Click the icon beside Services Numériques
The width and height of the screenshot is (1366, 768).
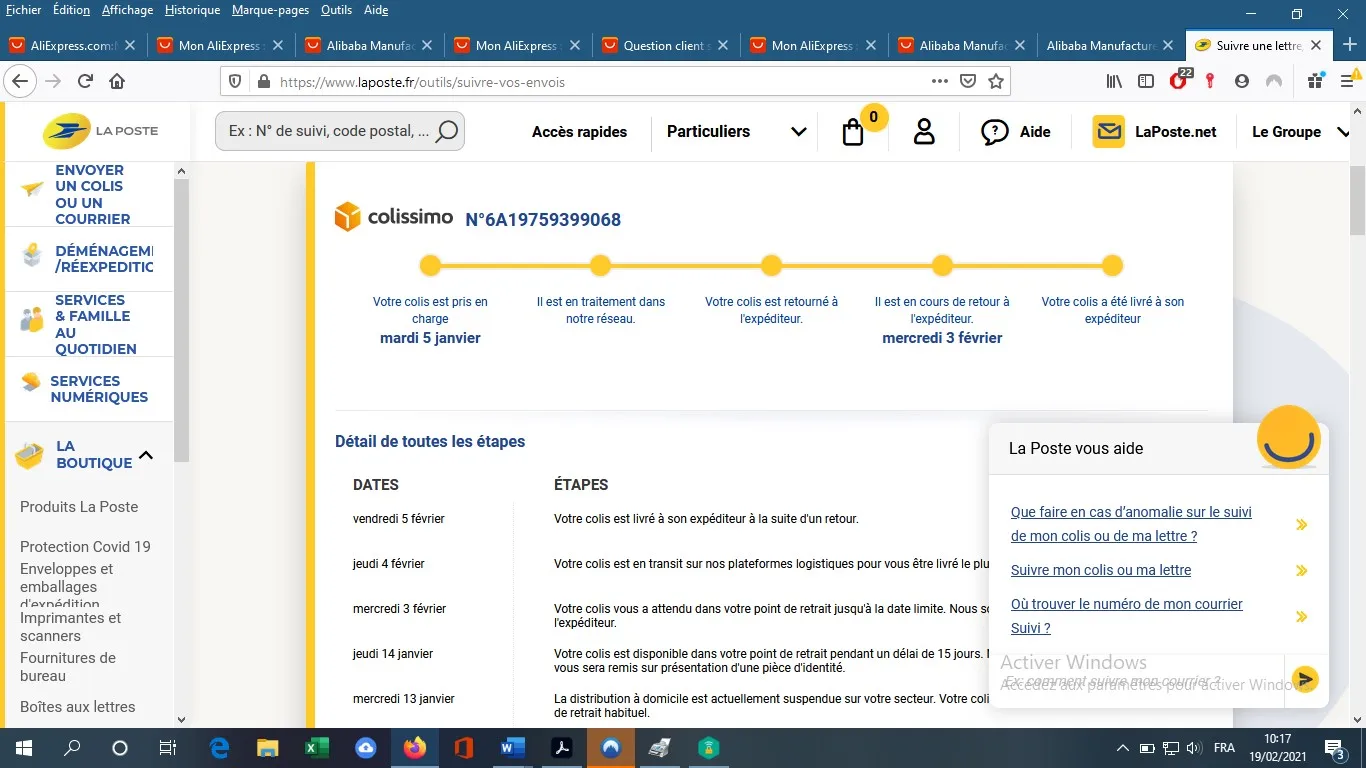pyautogui.click(x=31, y=382)
